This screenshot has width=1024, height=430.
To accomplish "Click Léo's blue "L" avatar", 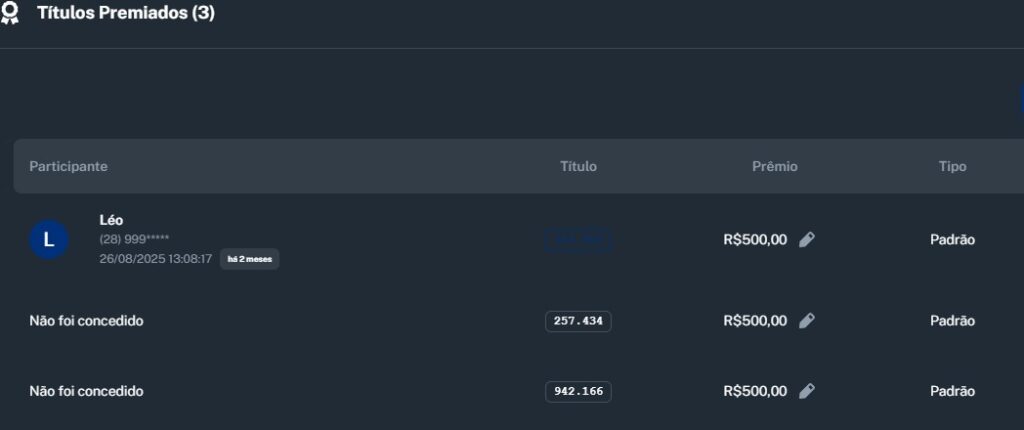I will pyautogui.click(x=49, y=239).
